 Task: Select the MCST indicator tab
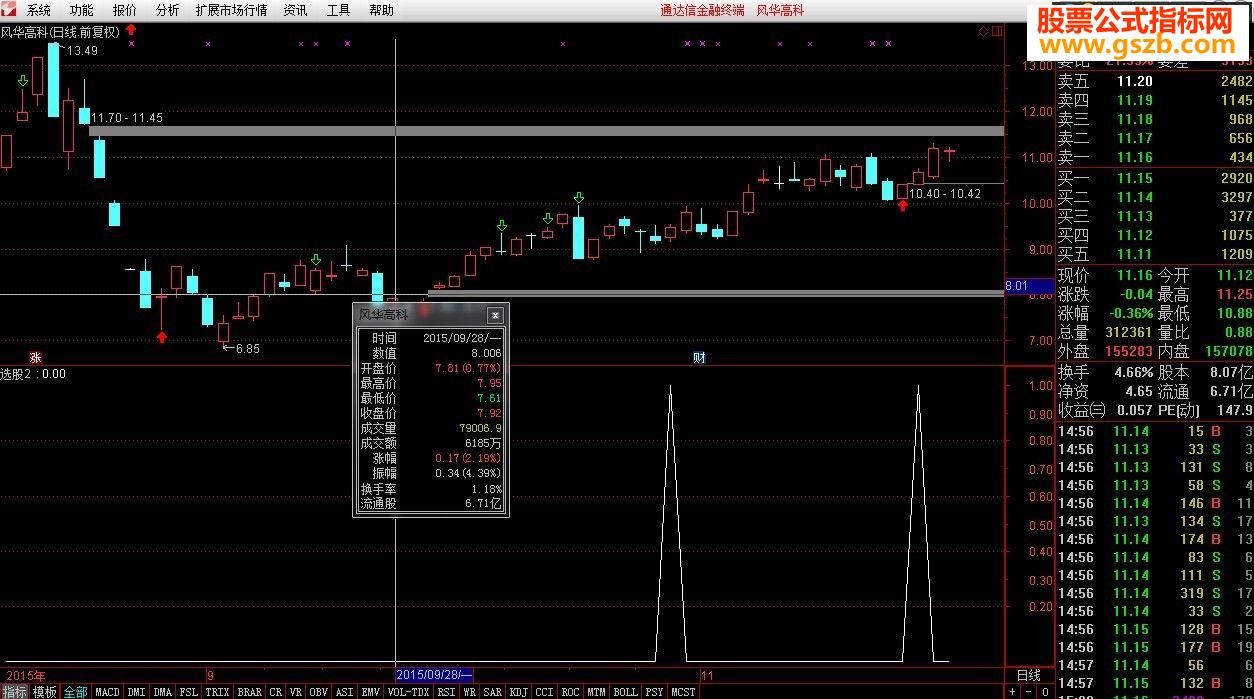[684, 691]
